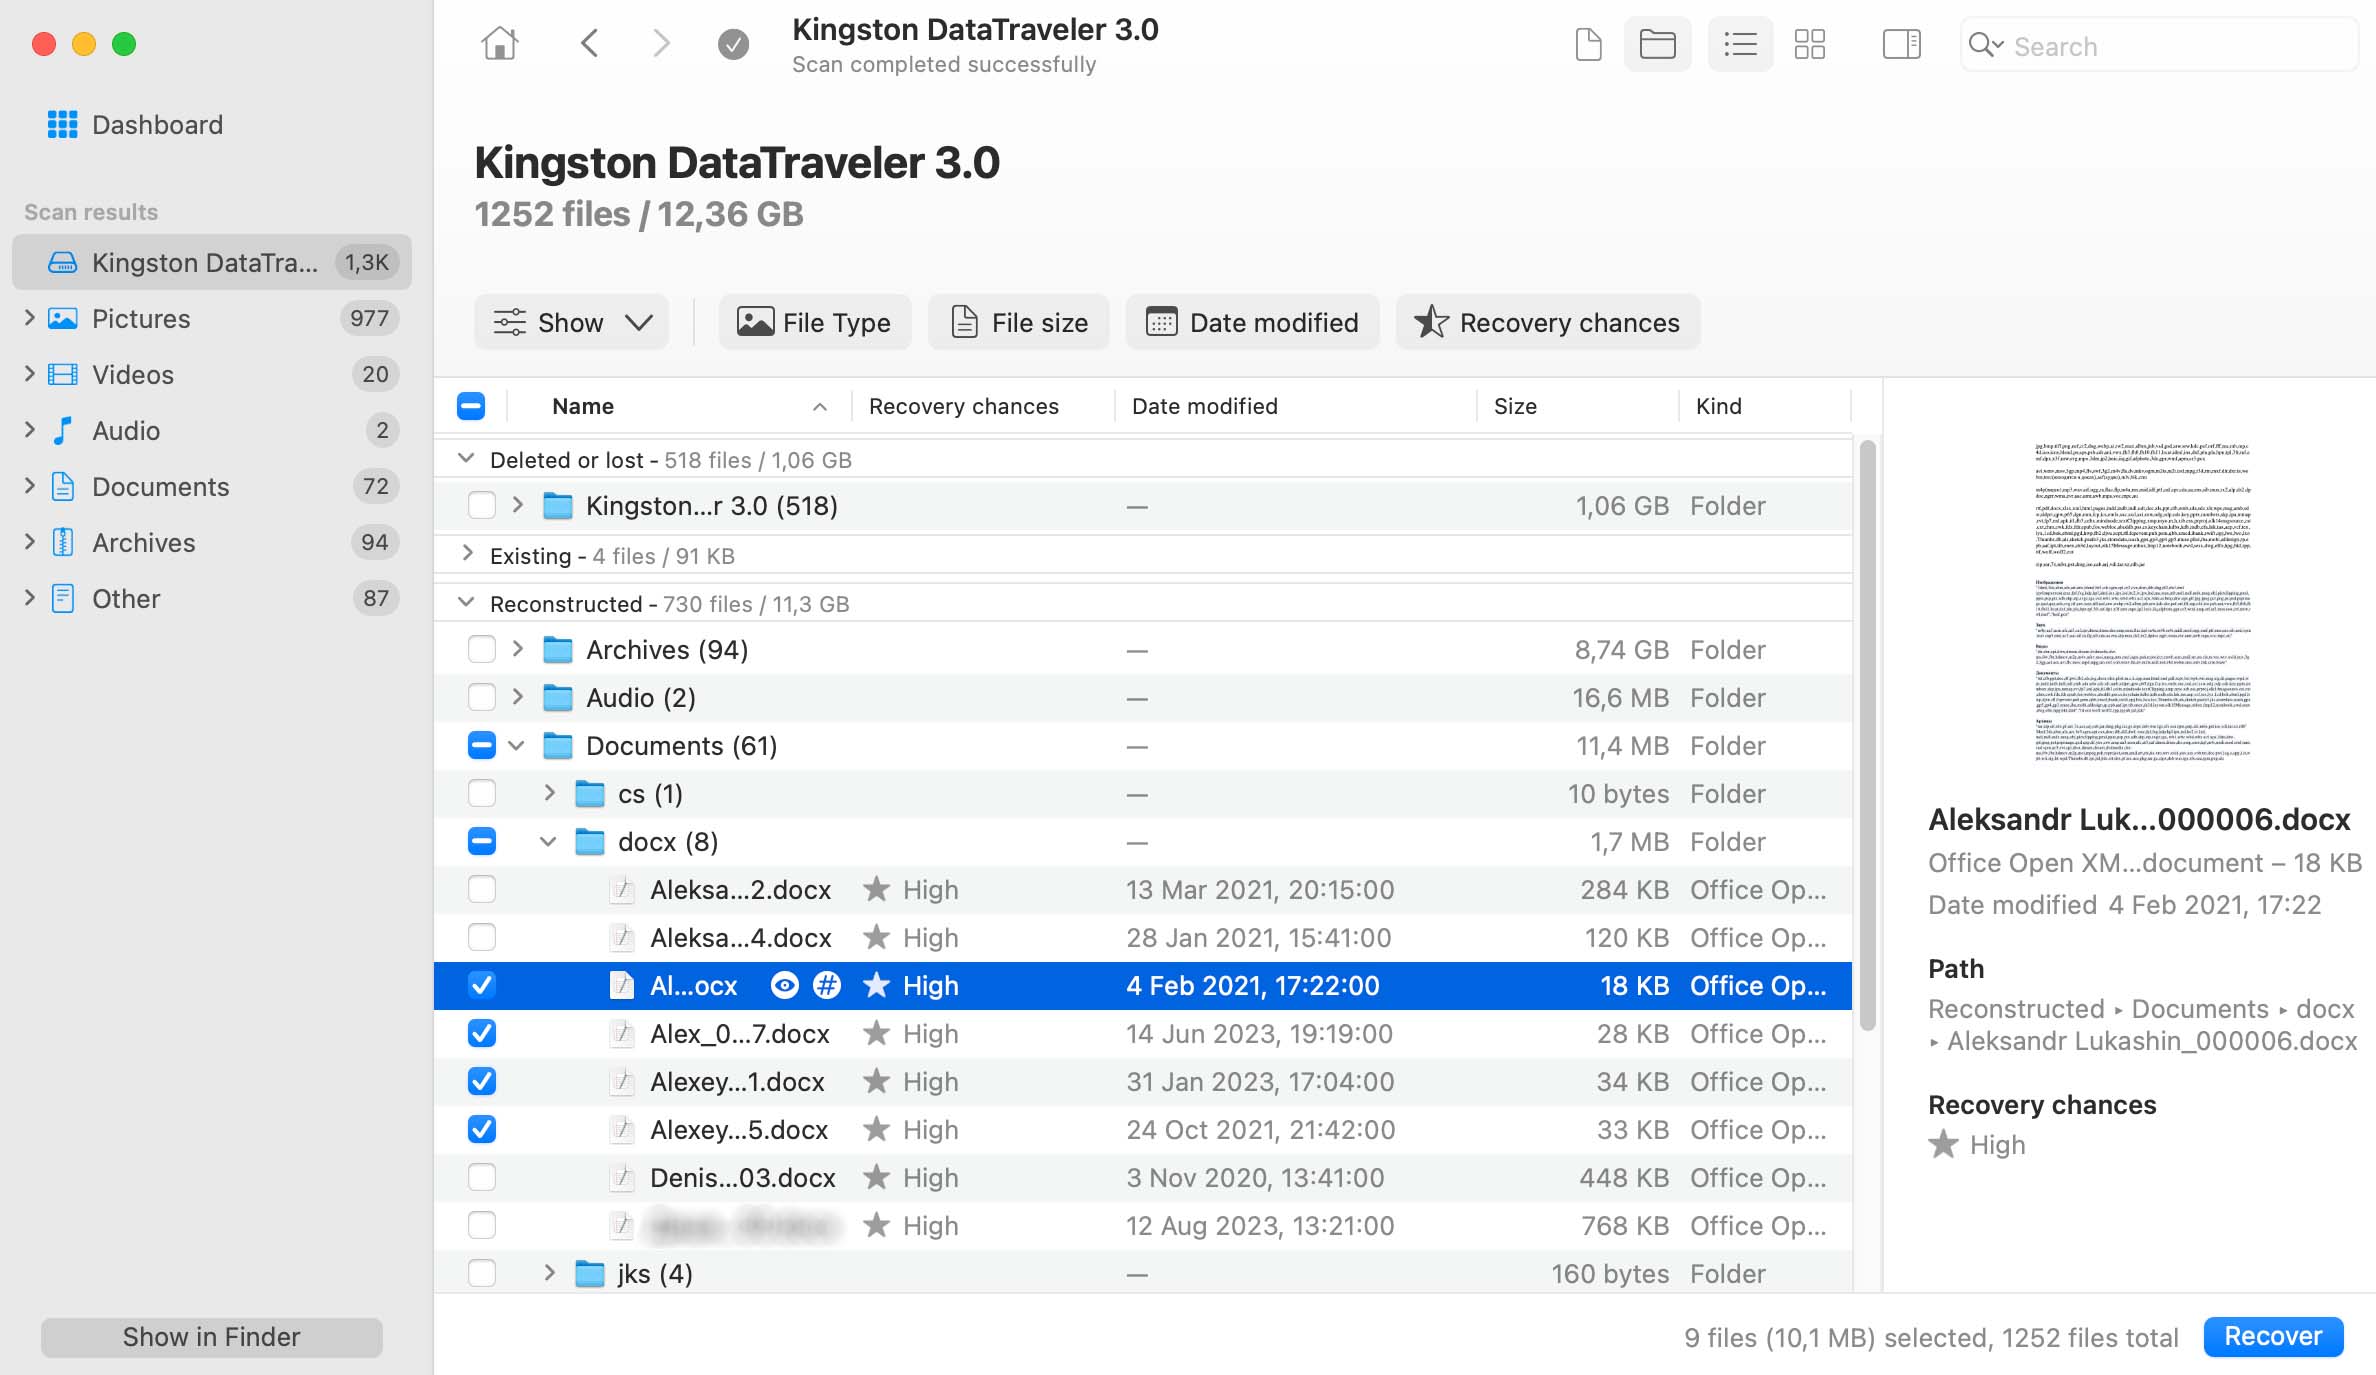Select the list view icon
Image resolution: width=2376 pixels, height=1375 pixels.
1739,44
